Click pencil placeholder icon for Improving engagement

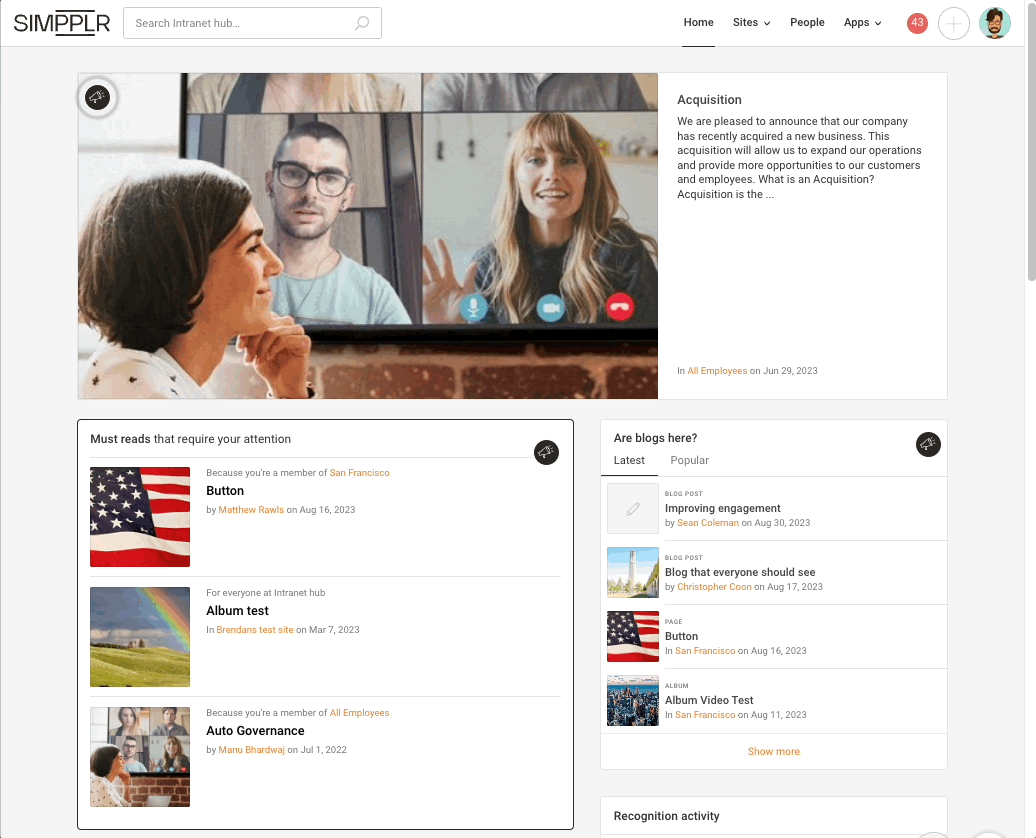click(633, 508)
